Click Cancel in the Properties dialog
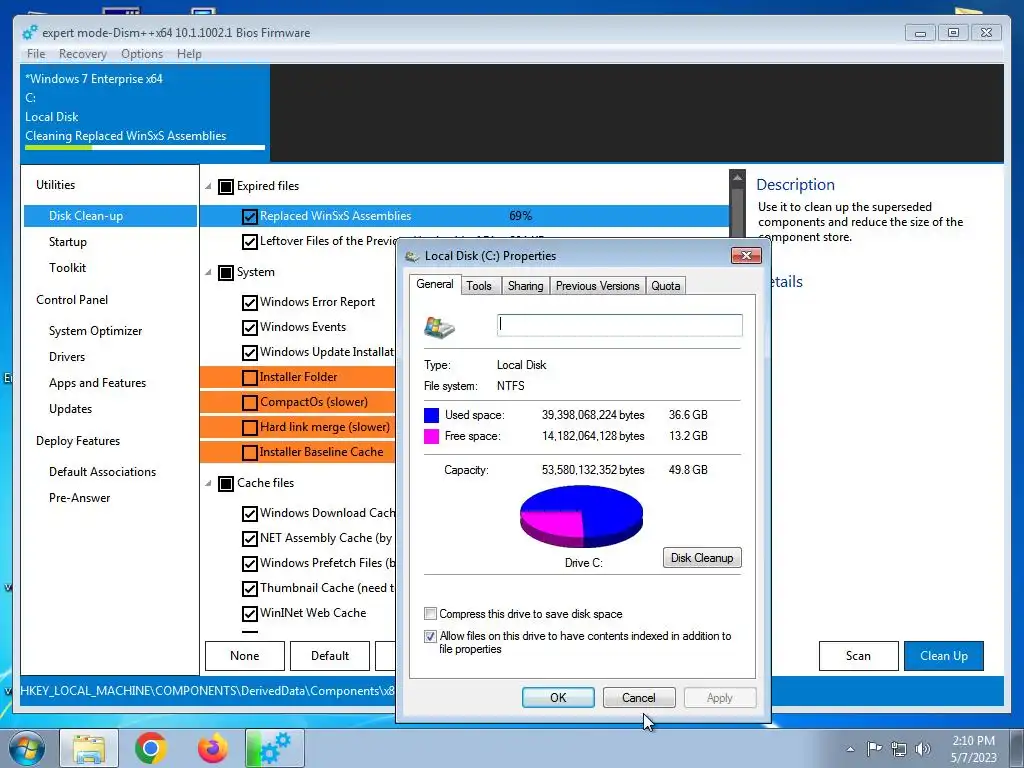 (x=639, y=697)
